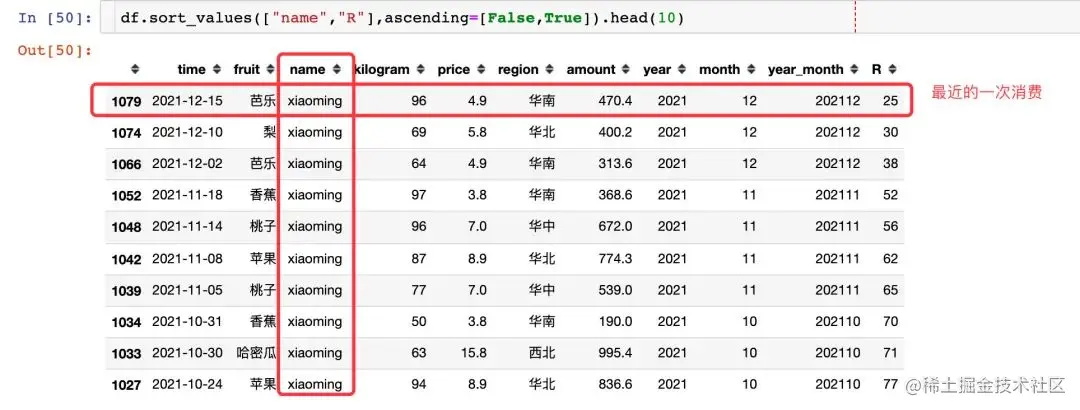
Task: Sort by the fruit column arrows
Action: [271, 70]
